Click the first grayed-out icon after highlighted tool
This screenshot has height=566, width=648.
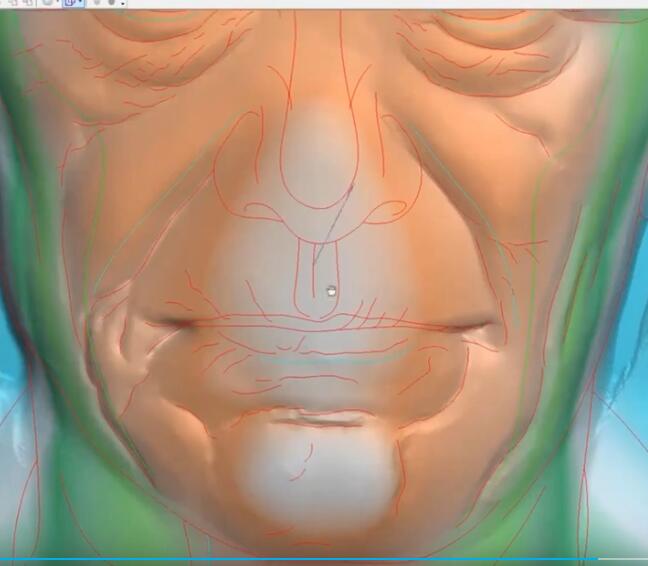click(98, 3)
